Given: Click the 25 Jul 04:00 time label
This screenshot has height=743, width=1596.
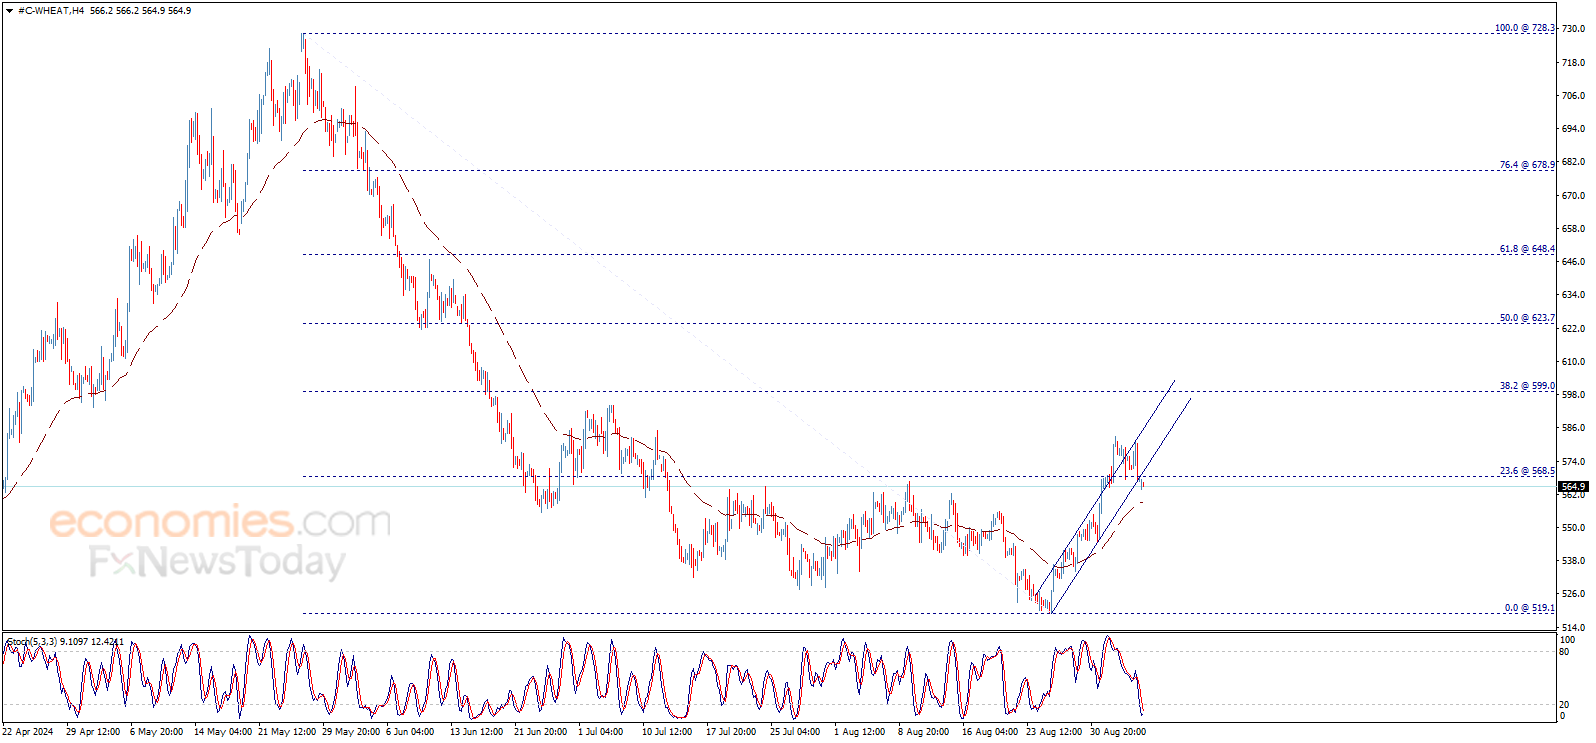Looking at the screenshot, I should (x=794, y=732).
